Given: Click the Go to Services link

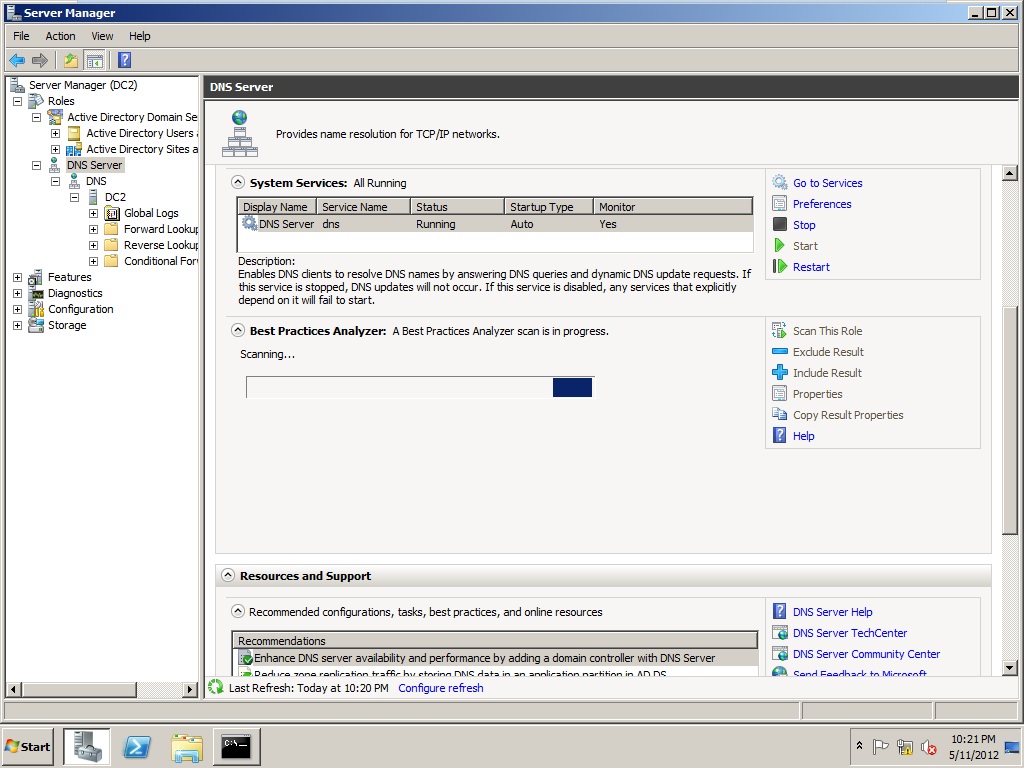Looking at the screenshot, I should [x=827, y=183].
